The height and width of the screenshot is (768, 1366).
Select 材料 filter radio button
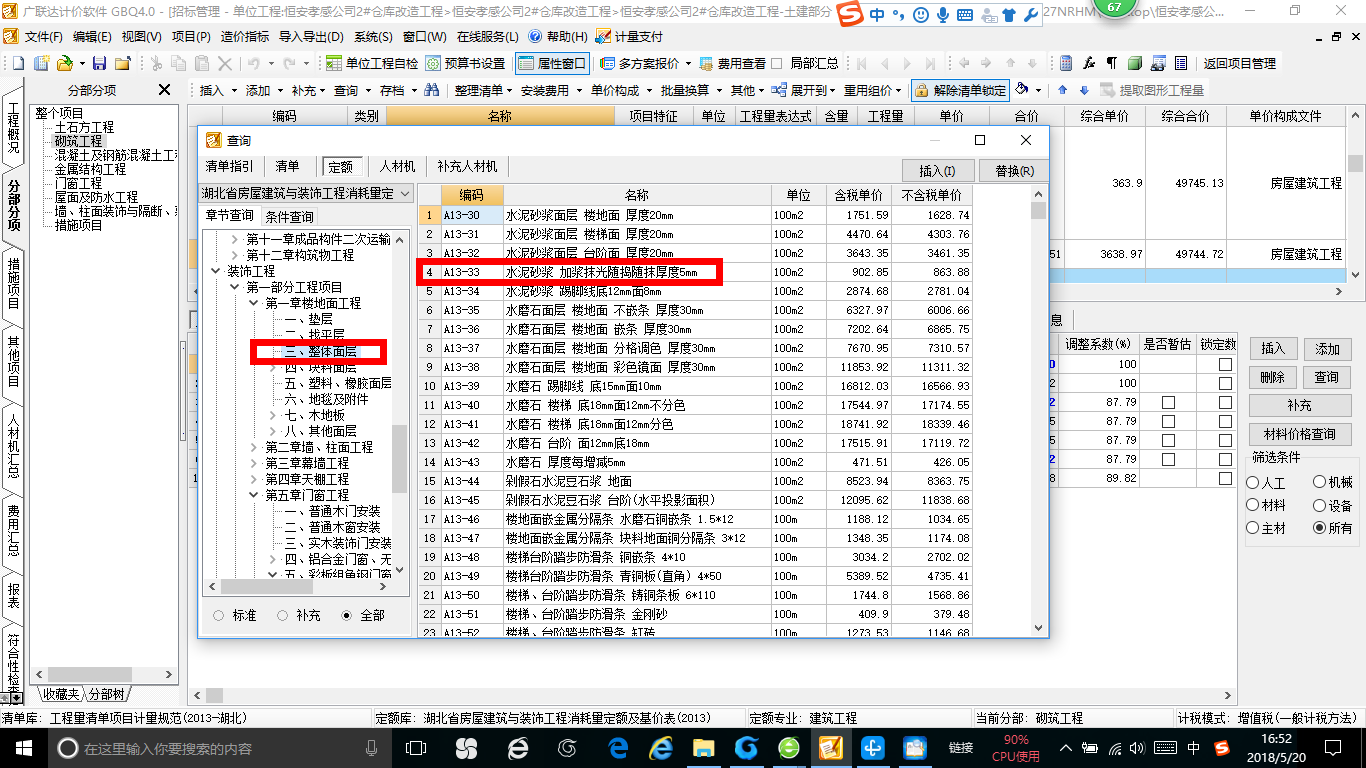1253,506
